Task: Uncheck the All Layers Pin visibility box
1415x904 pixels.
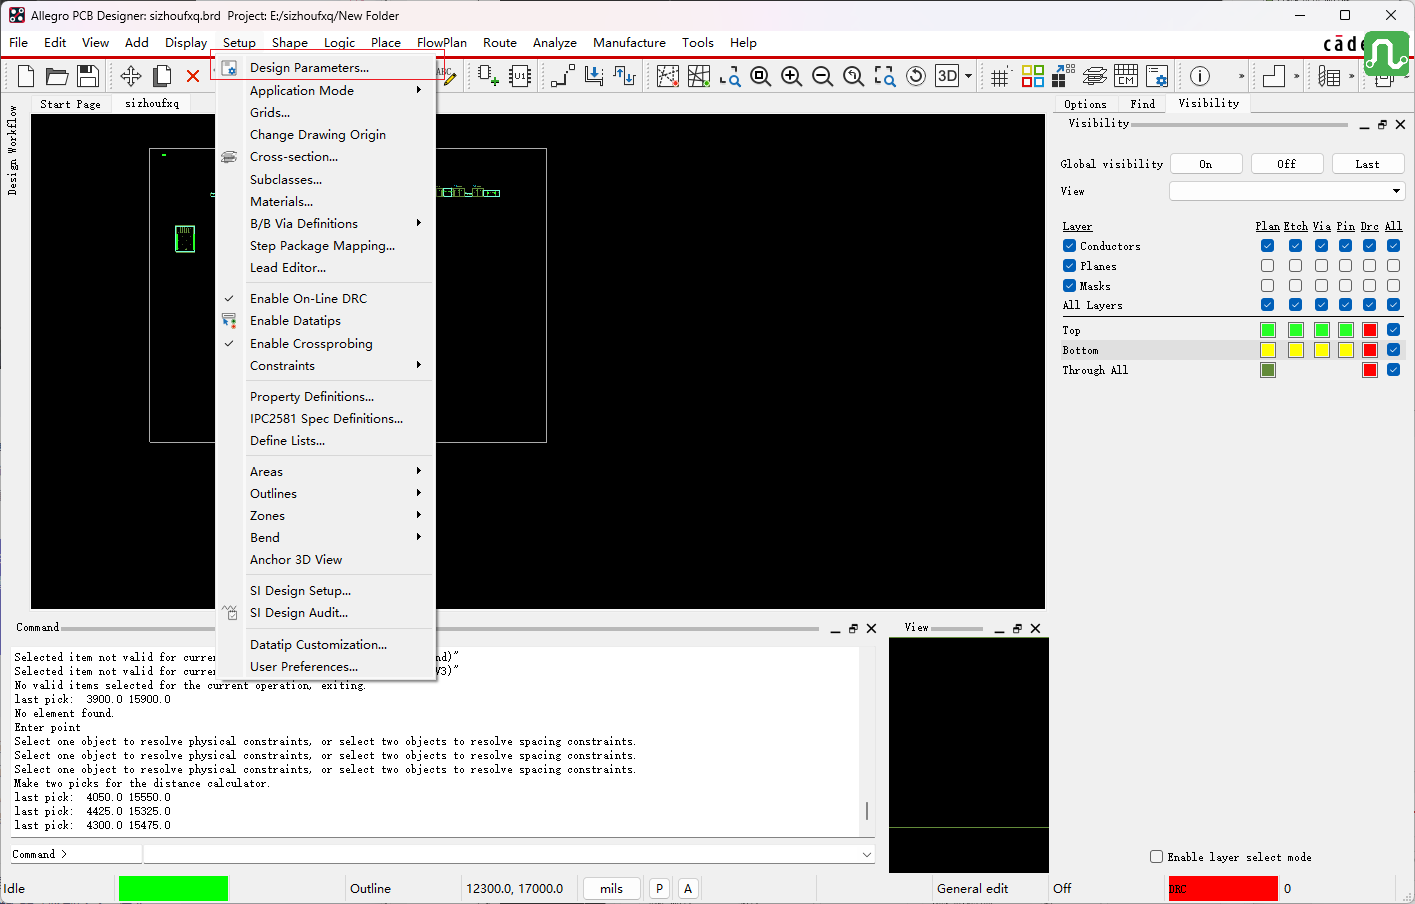Action: pyautogui.click(x=1345, y=305)
